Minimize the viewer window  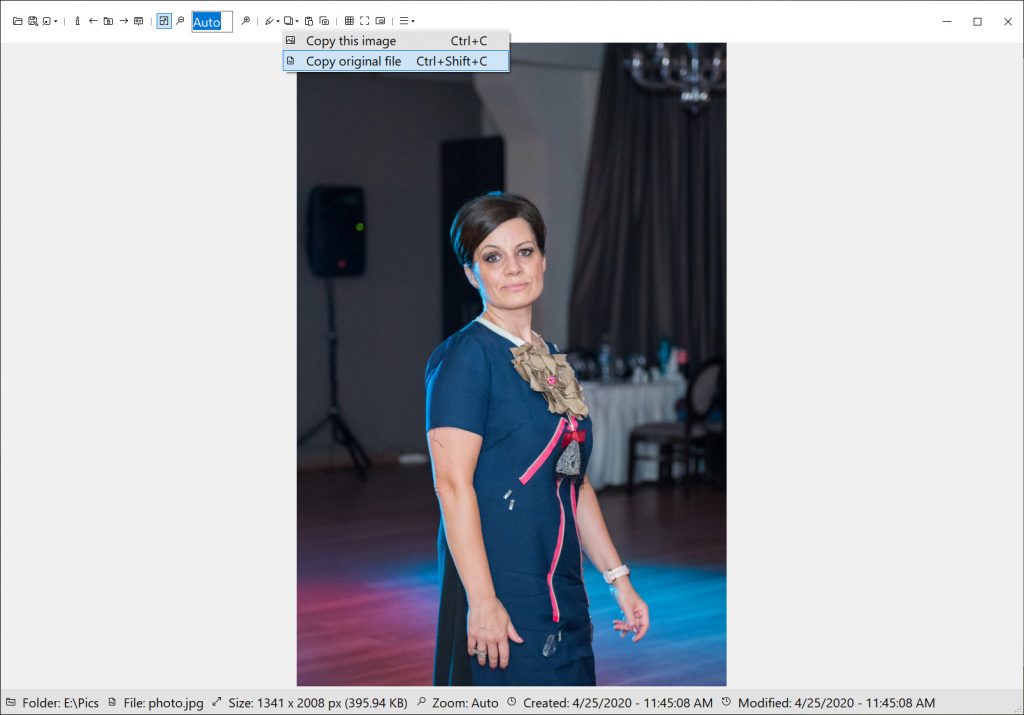[x=947, y=22]
